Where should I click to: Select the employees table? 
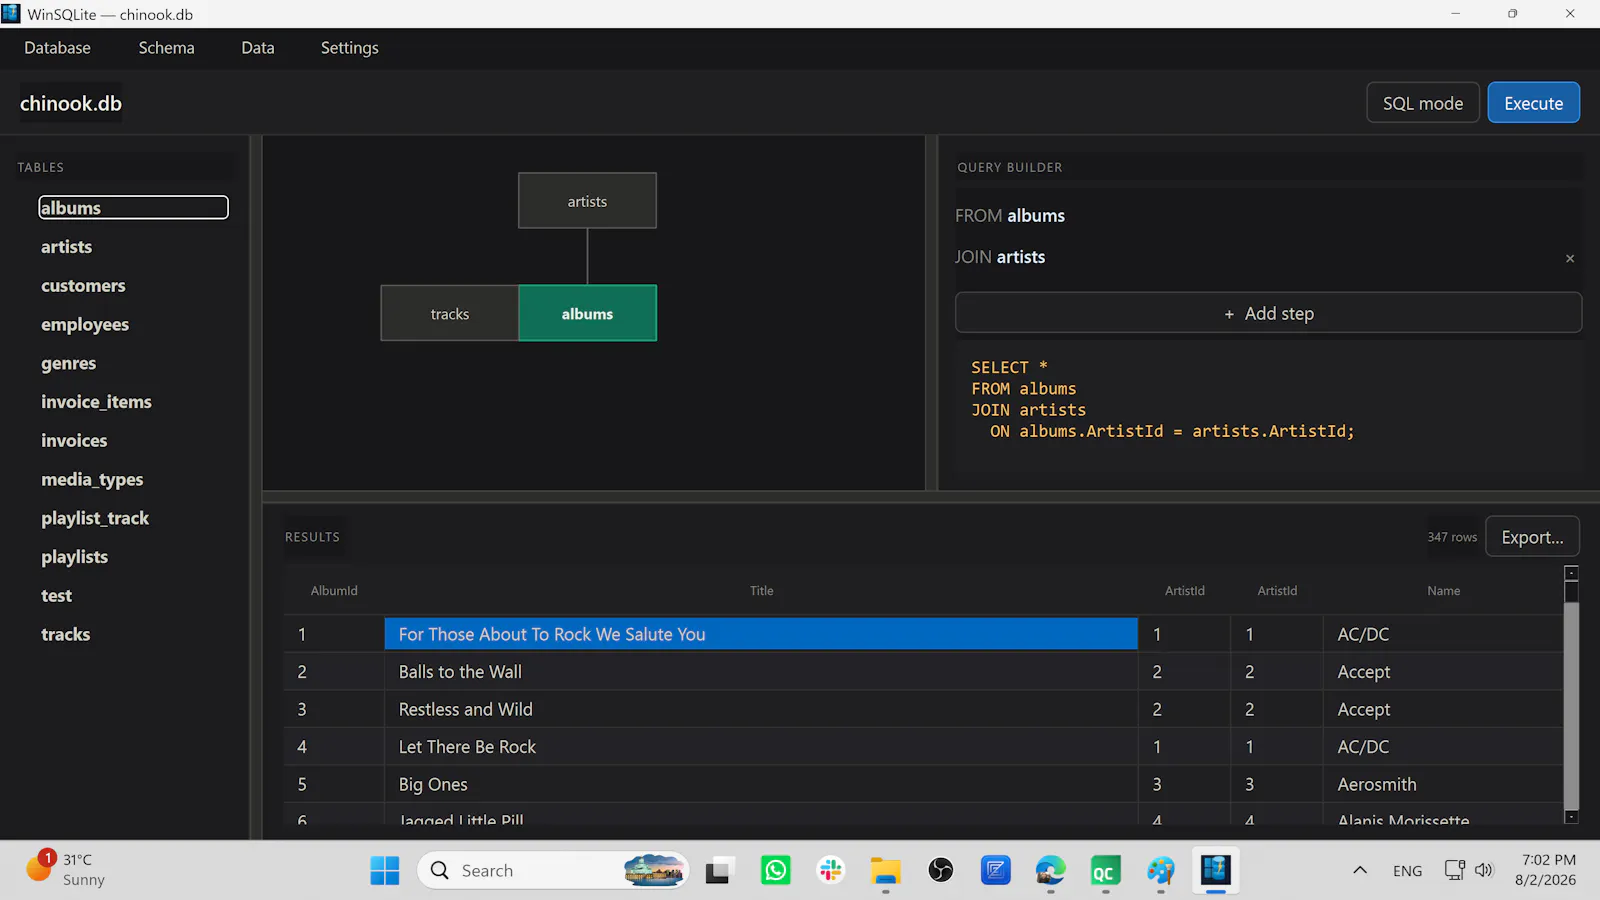click(x=85, y=325)
